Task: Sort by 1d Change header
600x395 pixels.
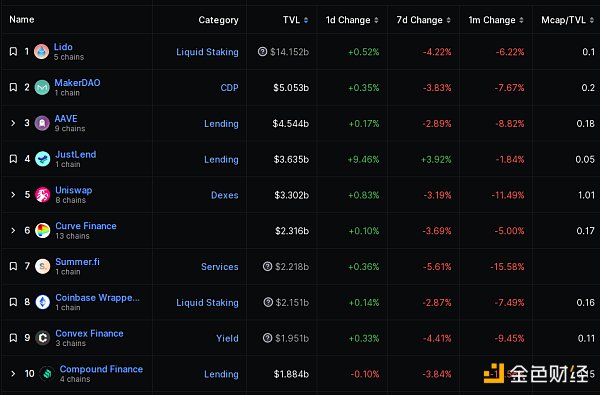Action: 352,20
